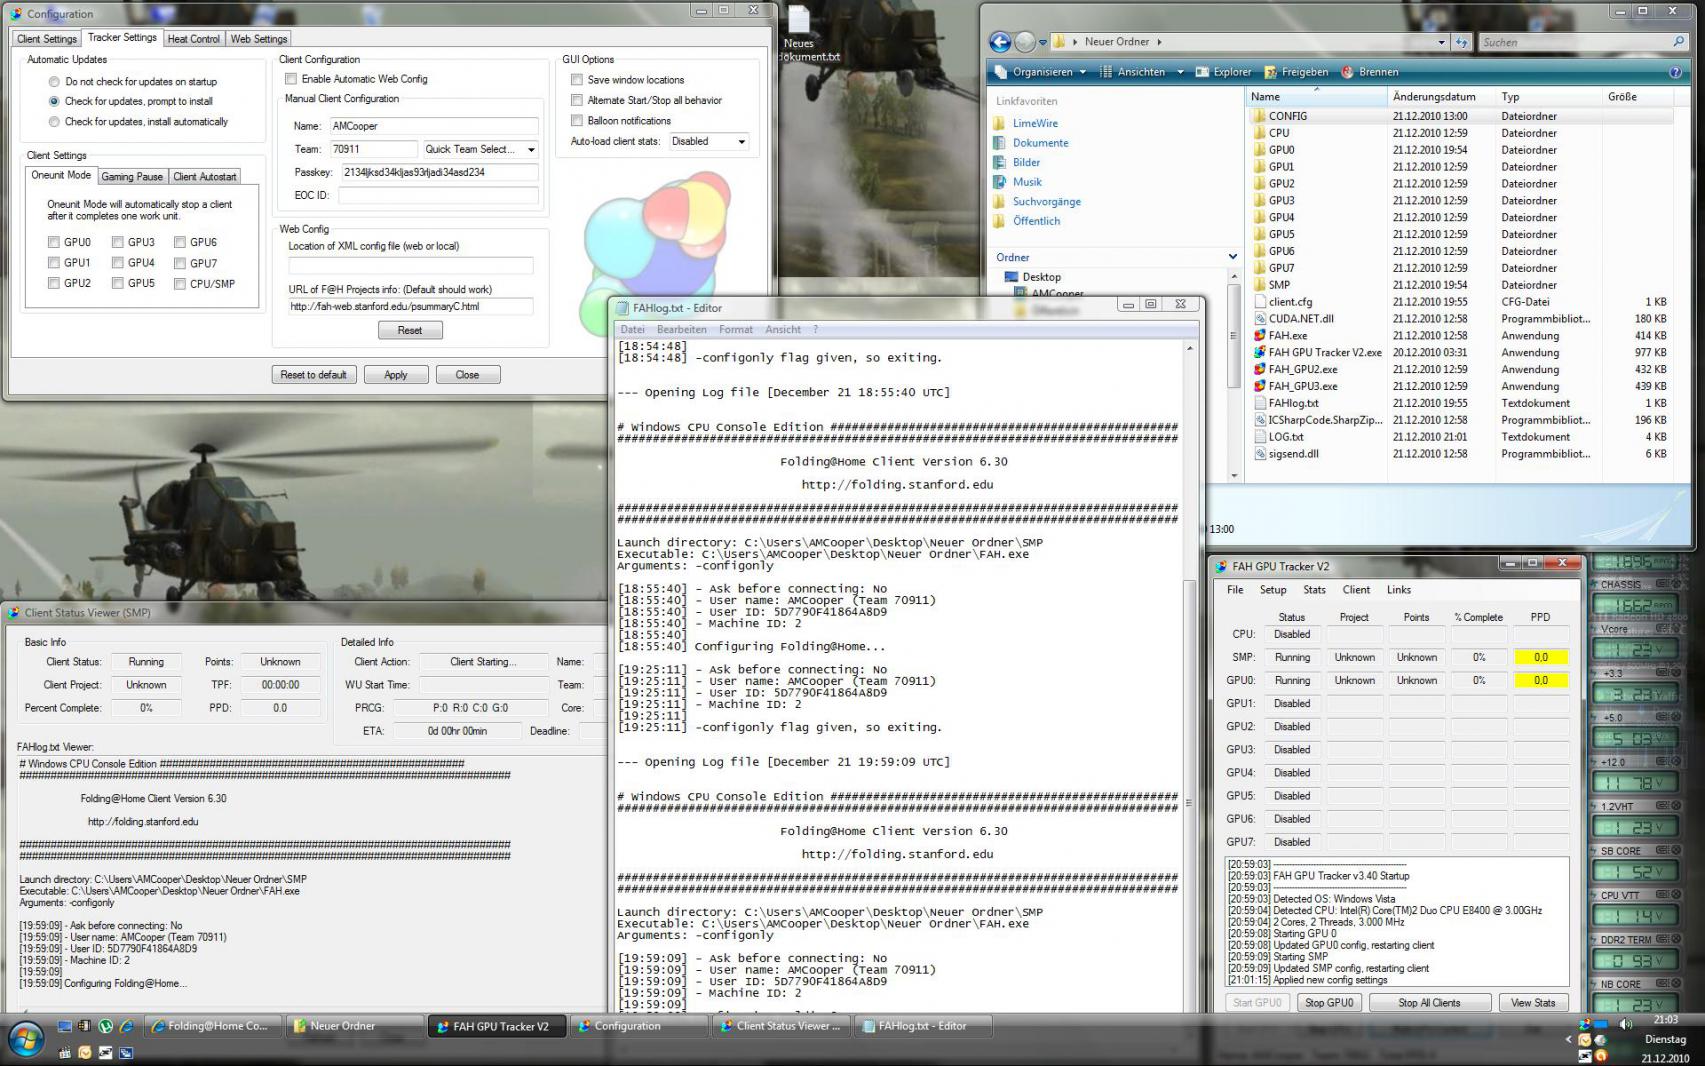
Task: Select the Neues dokument.txt desktop icon
Action: 799,35
